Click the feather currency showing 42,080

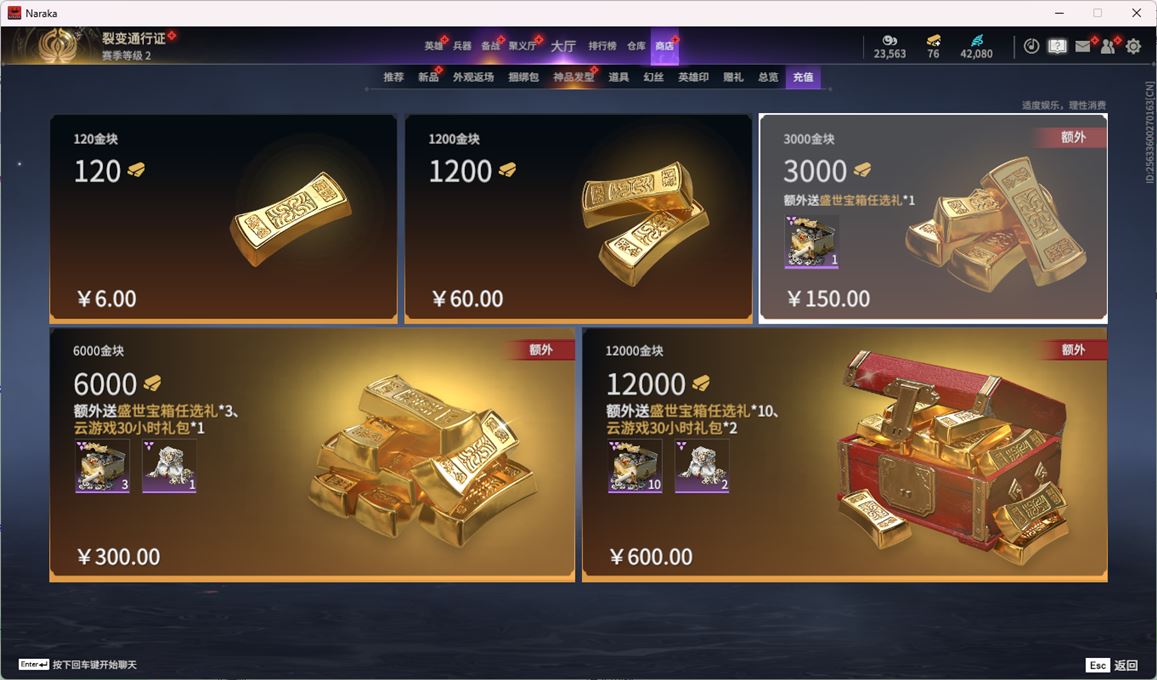tap(976, 46)
